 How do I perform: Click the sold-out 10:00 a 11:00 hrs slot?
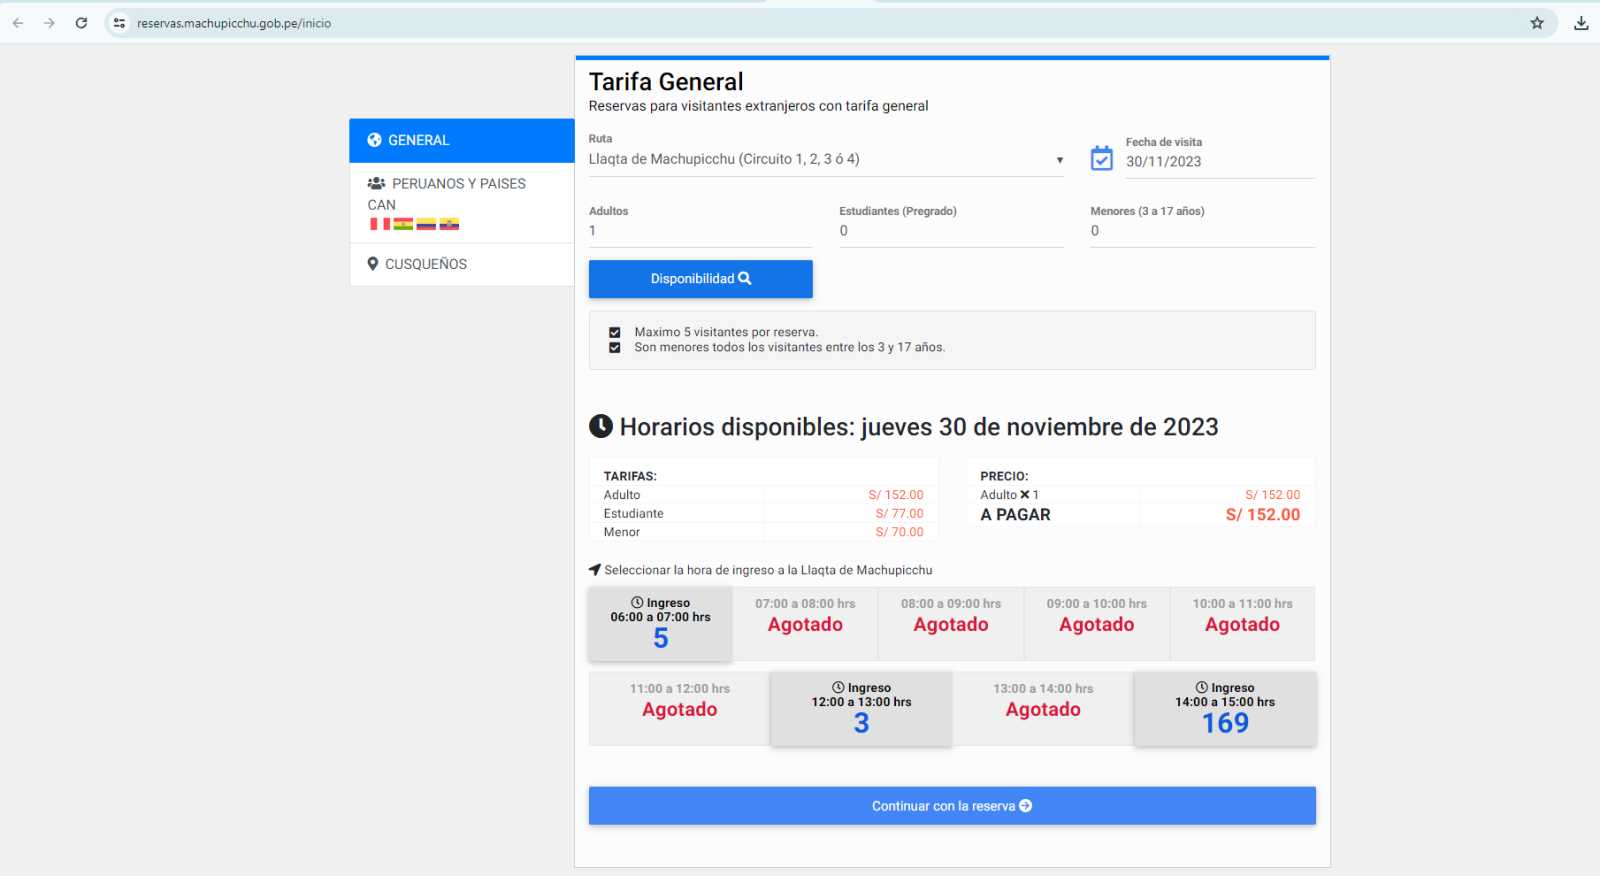point(1242,624)
